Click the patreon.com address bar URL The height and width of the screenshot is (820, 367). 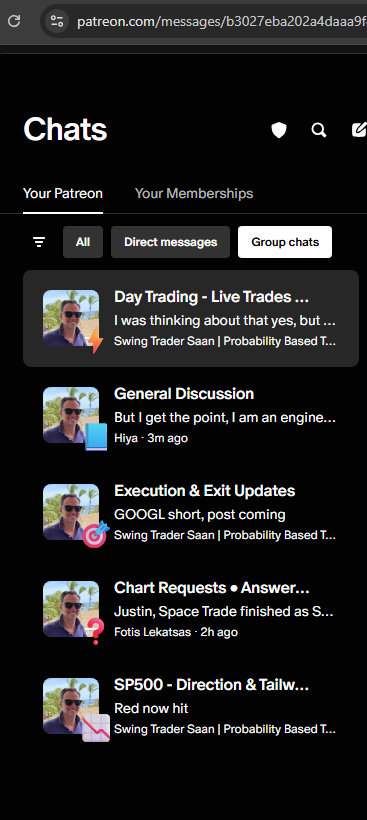pos(221,21)
